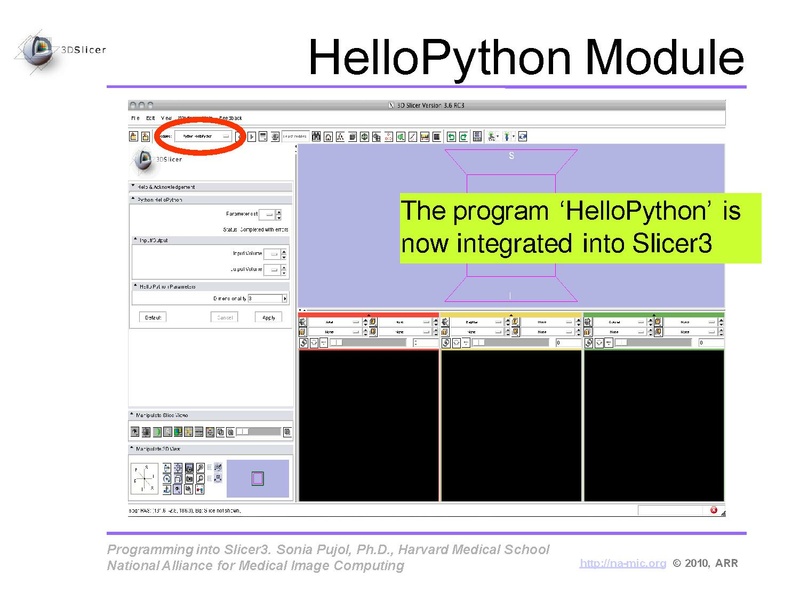
Task: Open the Modules selection dropdown
Action: [x=203, y=136]
